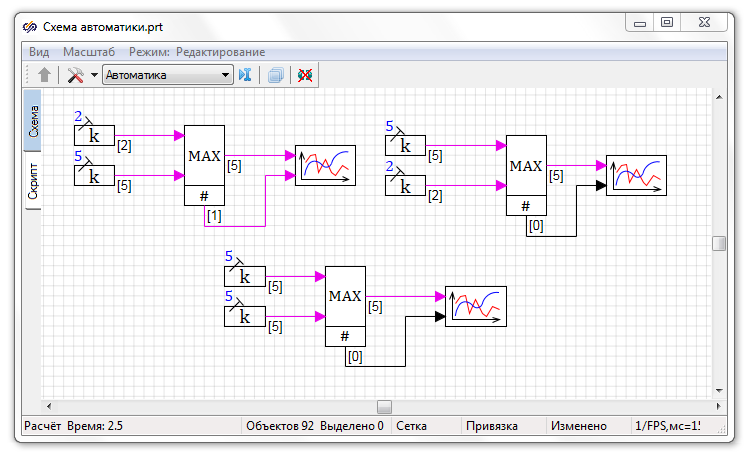
Task: Toggle Привязка snapping in status bar
Action: (x=491, y=427)
